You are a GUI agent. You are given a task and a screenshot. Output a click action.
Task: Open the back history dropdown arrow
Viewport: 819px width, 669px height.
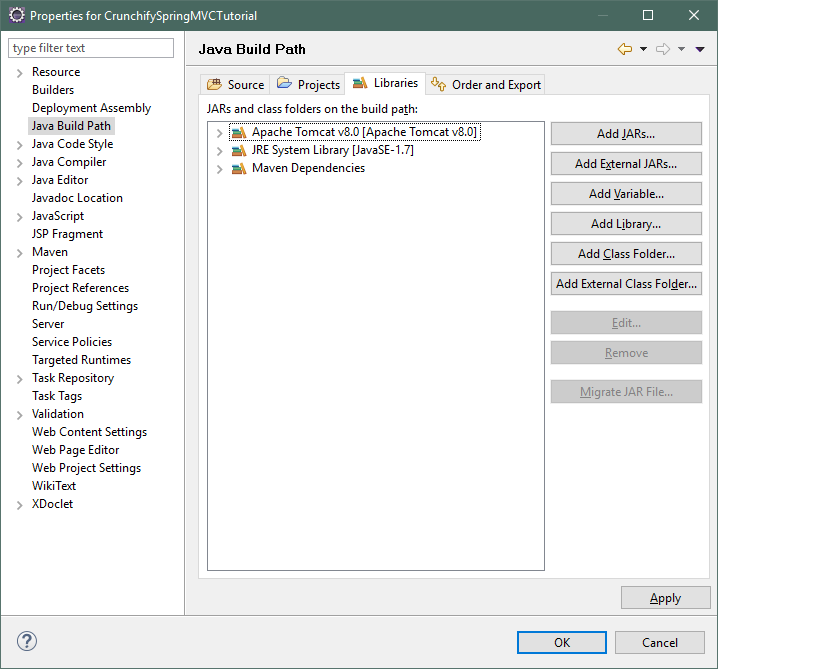tap(644, 49)
